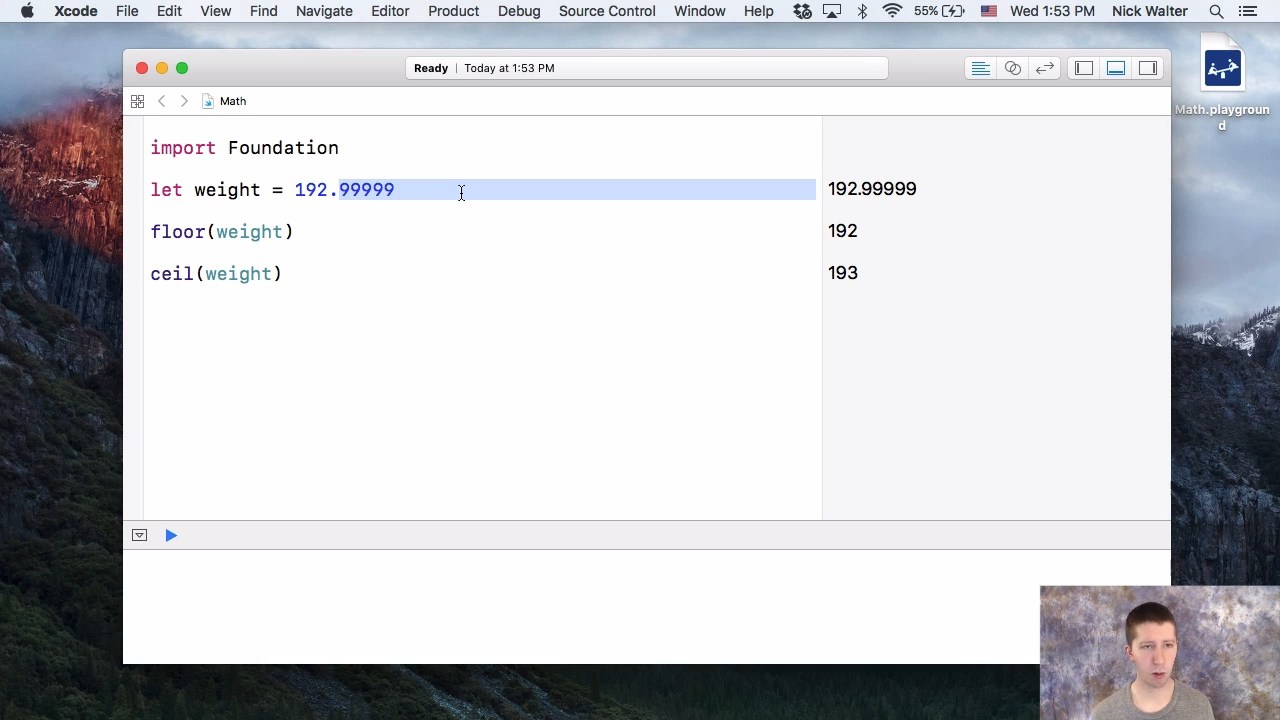Click the Ready status activity view
This screenshot has width=1280, height=720.
[646, 68]
